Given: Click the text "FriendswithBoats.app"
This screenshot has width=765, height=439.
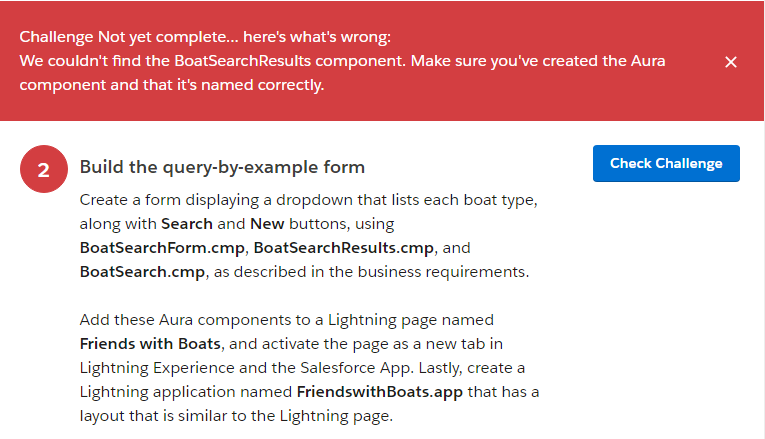Looking at the screenshot, I should coord(380,392).
